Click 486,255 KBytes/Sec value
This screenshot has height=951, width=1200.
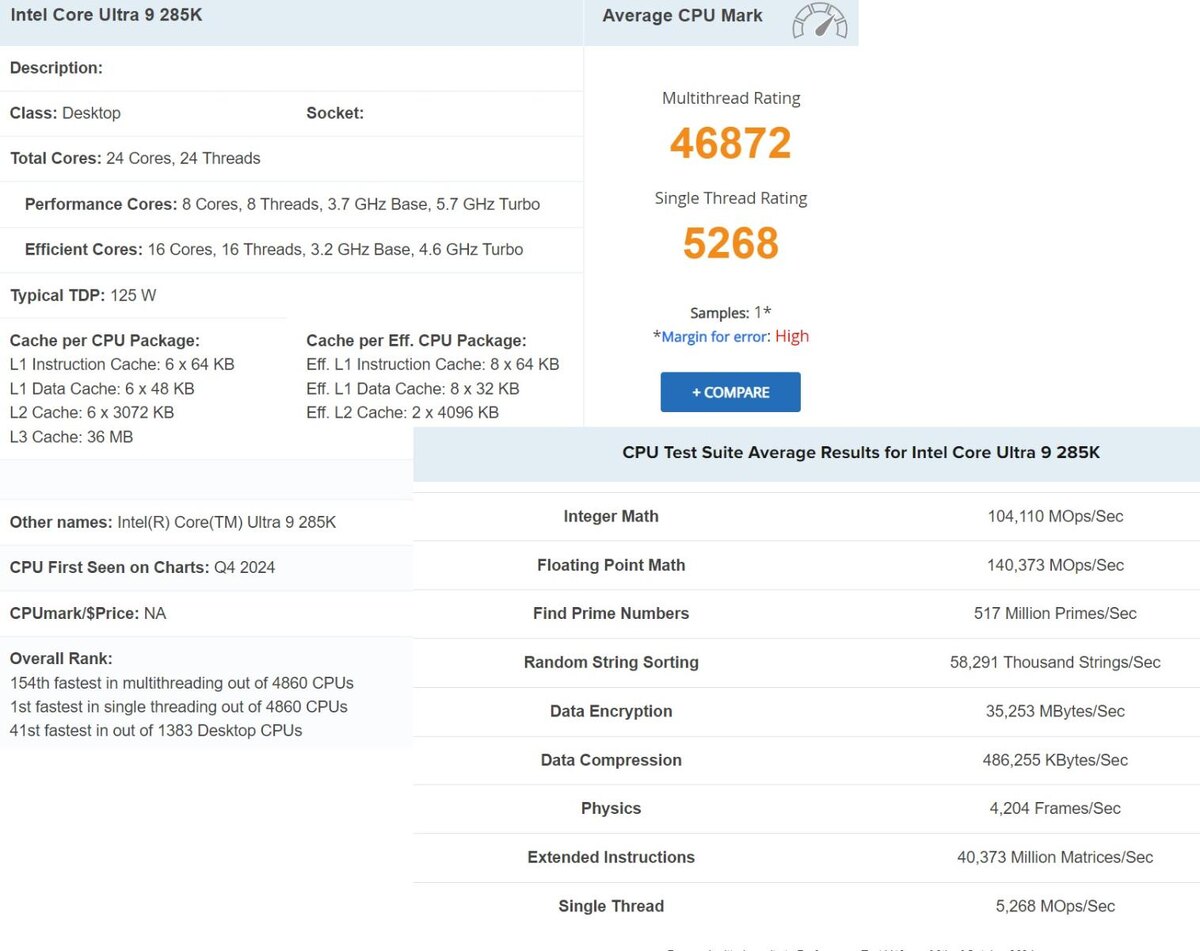[1055, 760]
